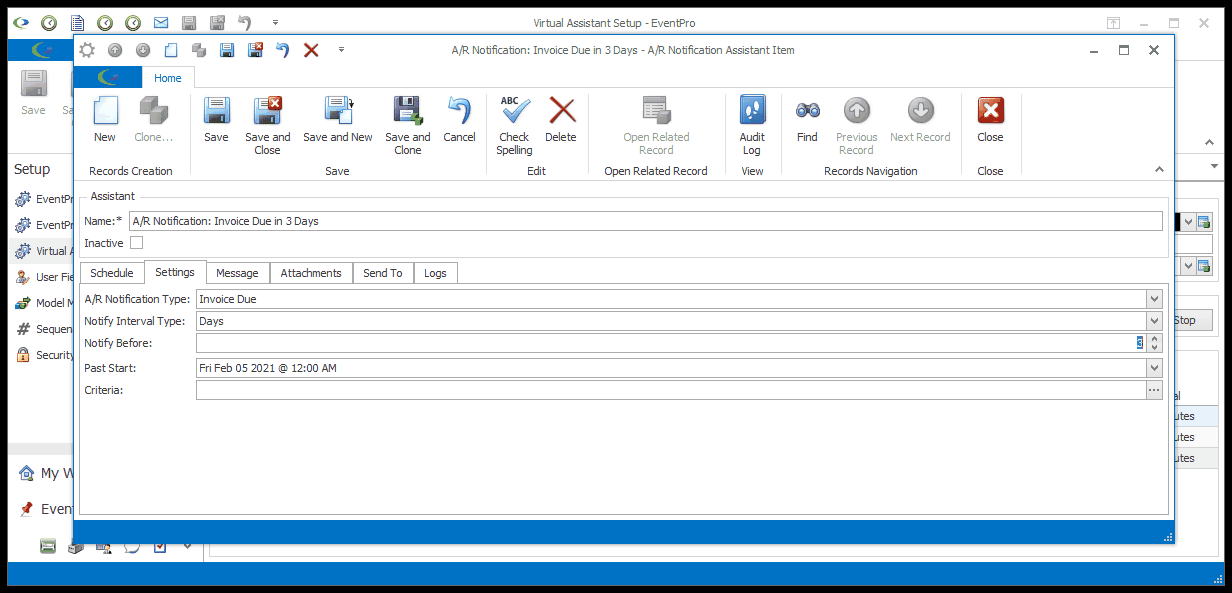
Task: Click the document icon in Virtual Assistant Setup toolbar
Action: coord(77,22)
